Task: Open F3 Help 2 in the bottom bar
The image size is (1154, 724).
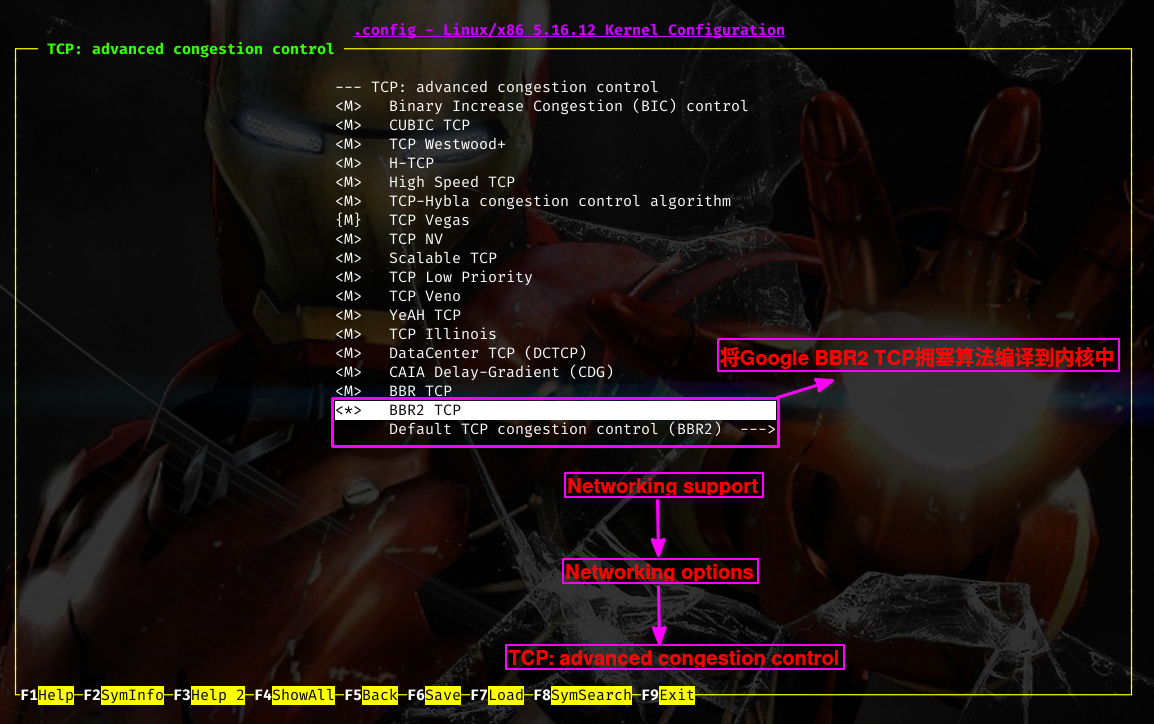Action: [x=218, y=695]
